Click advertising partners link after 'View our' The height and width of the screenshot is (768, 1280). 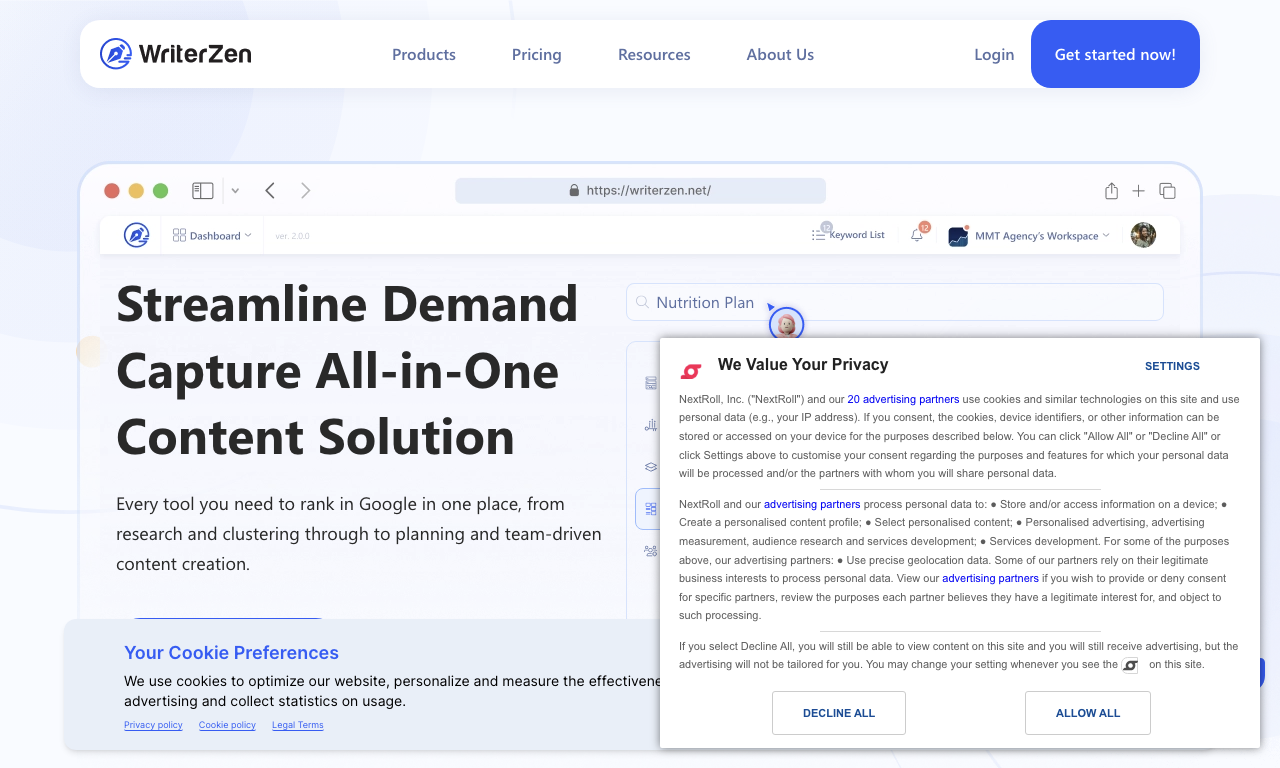(990, 578)
